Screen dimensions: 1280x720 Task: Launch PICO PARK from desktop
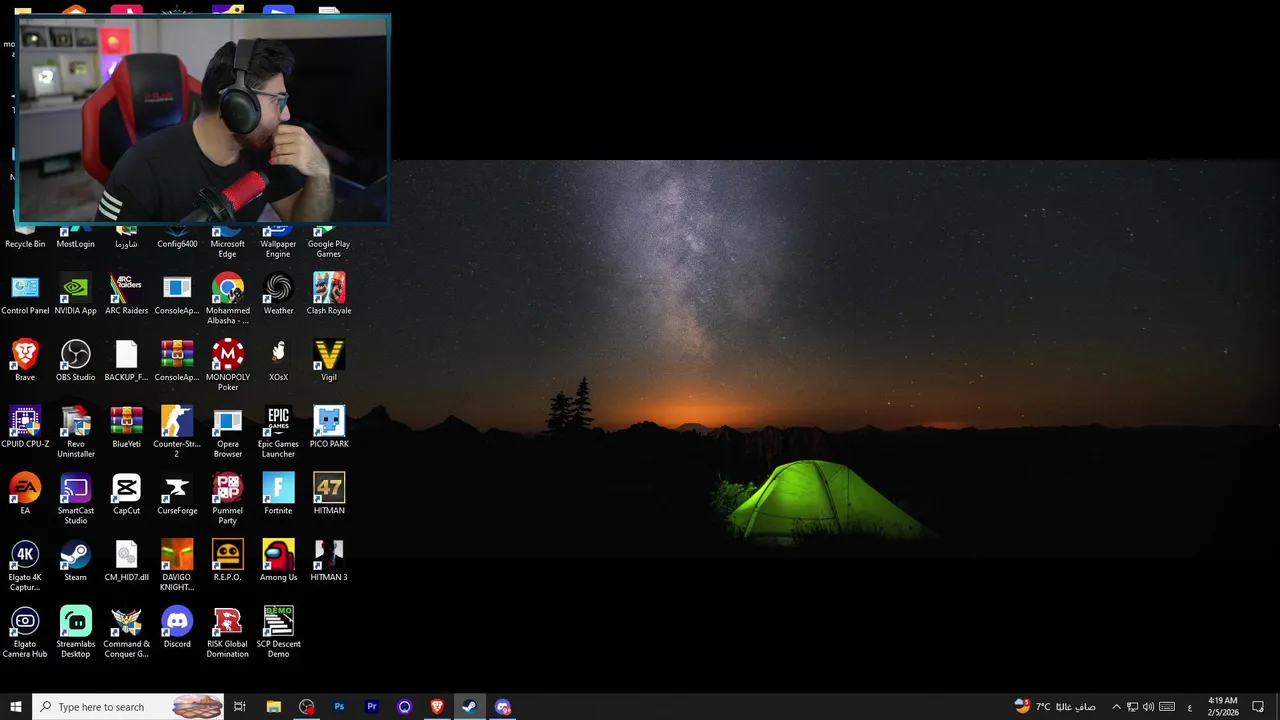[x=329, y=428]
